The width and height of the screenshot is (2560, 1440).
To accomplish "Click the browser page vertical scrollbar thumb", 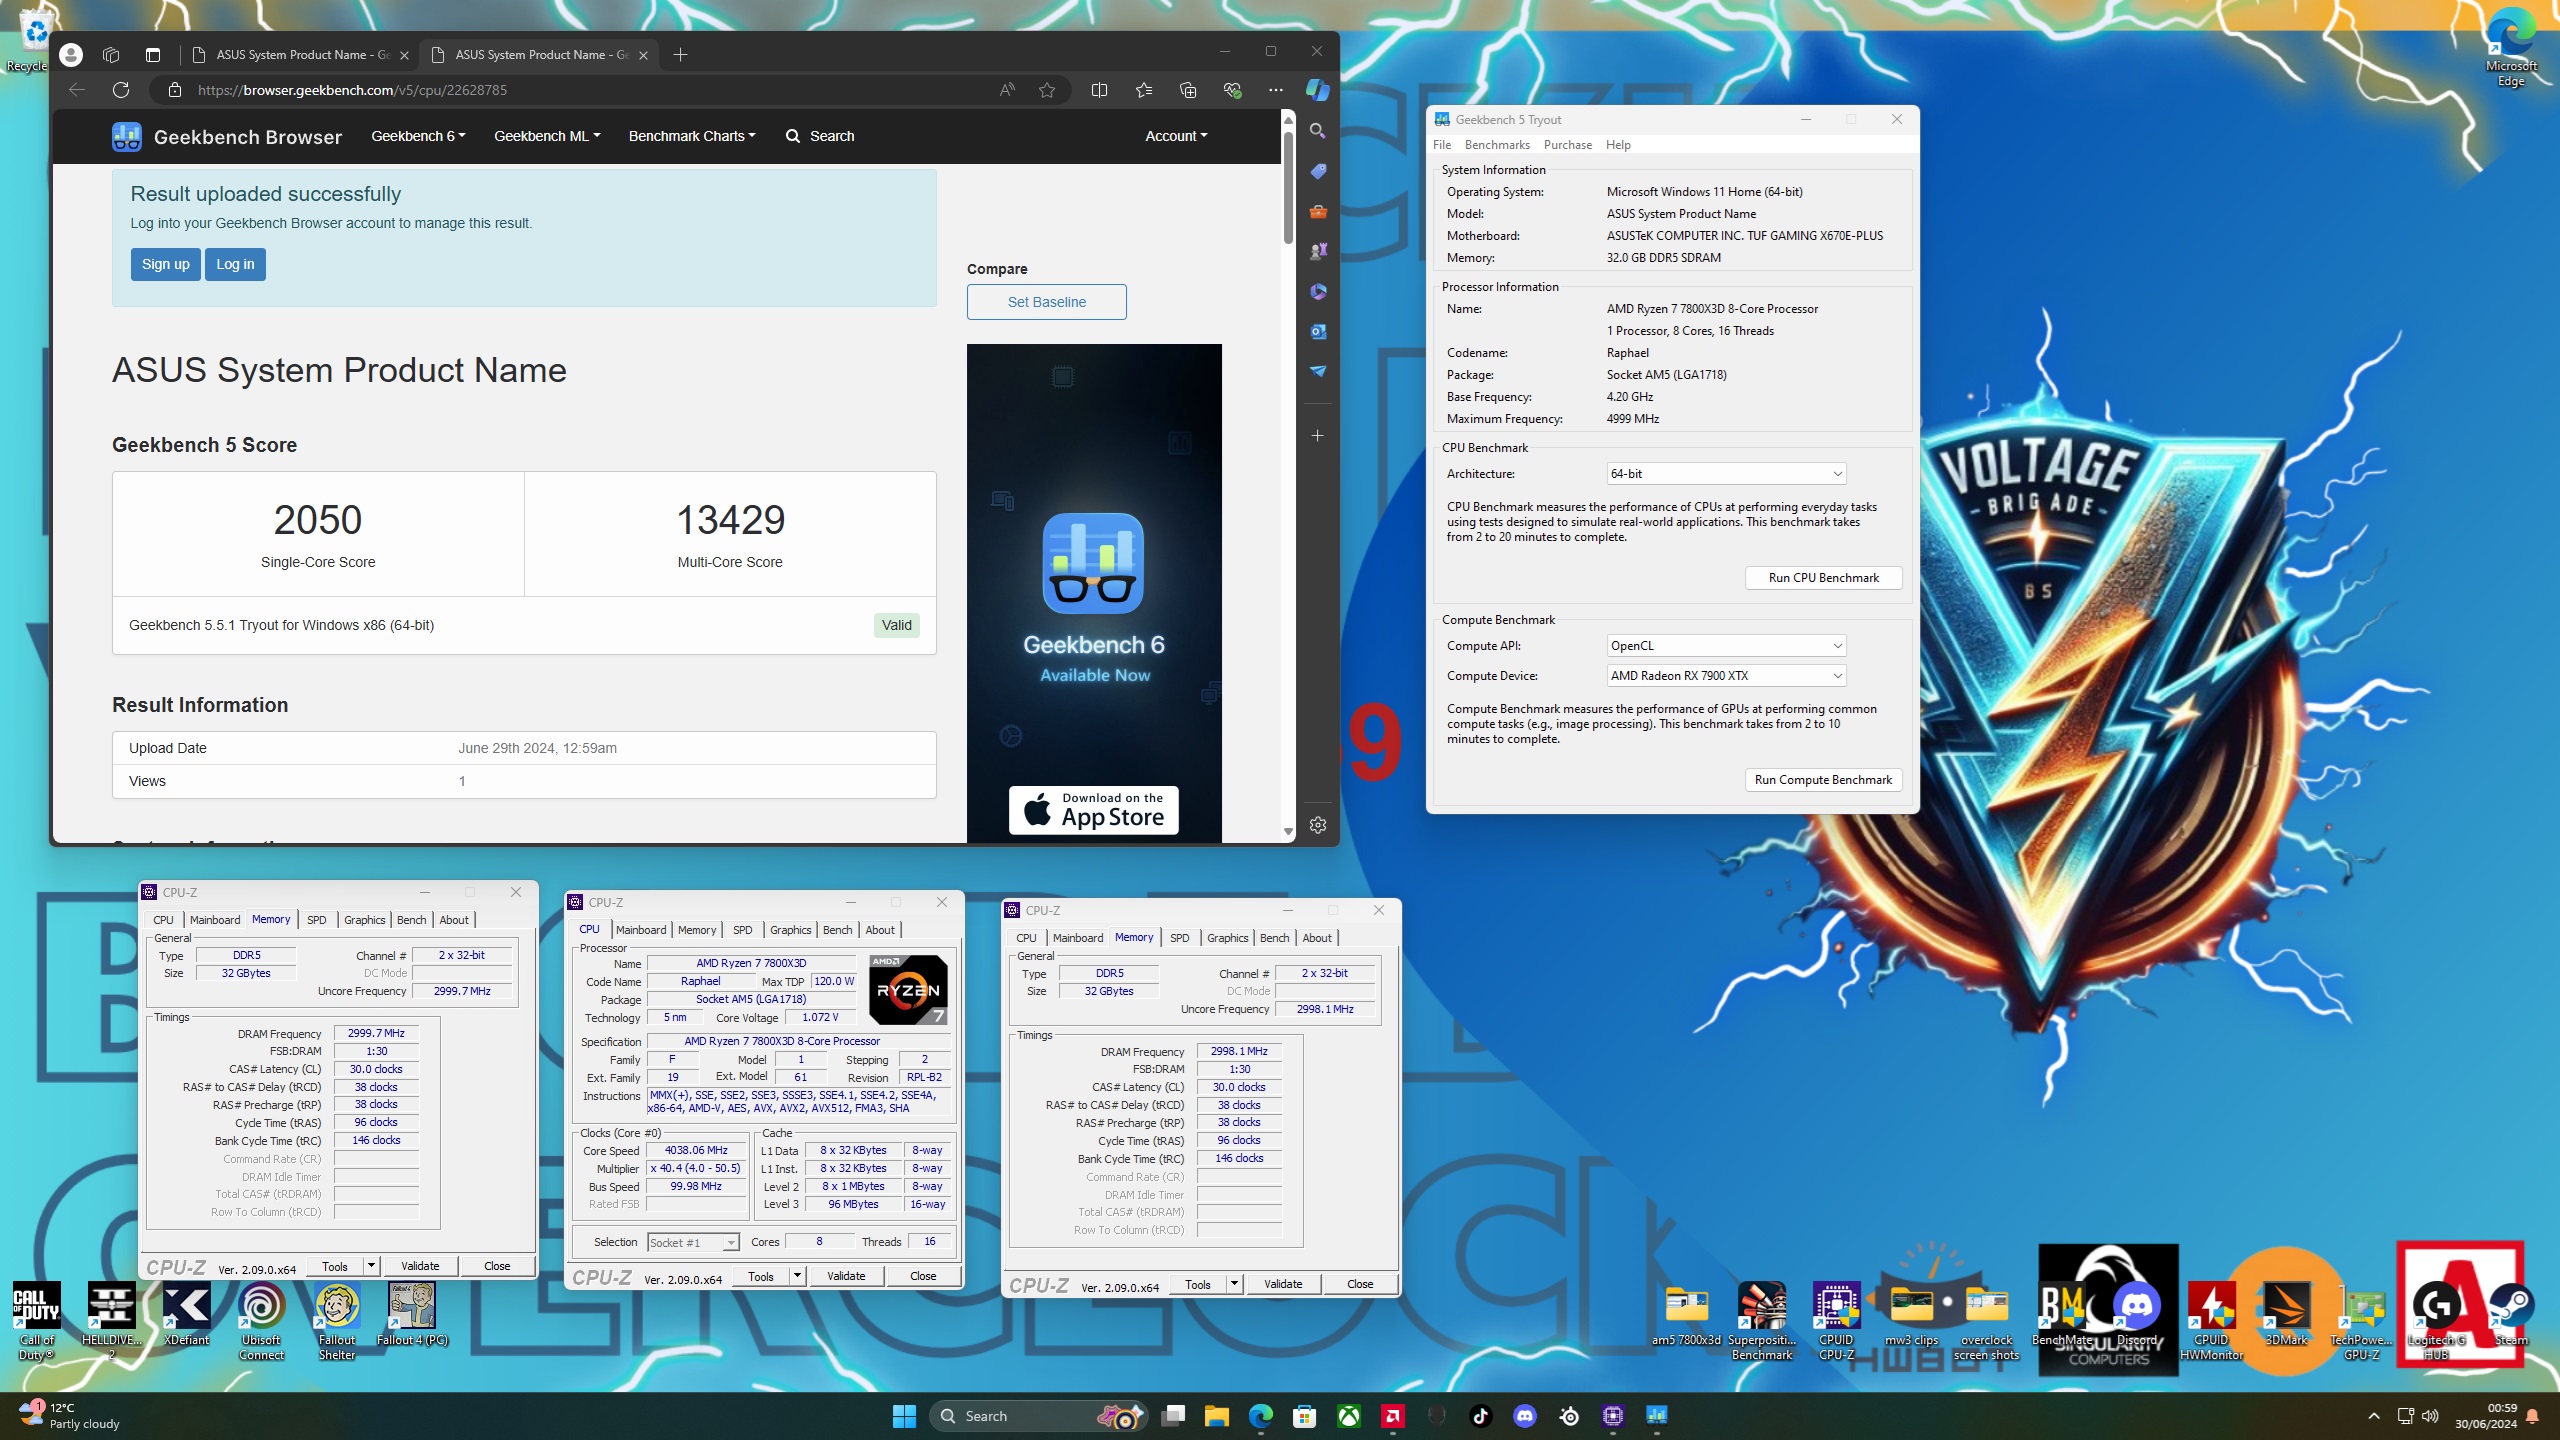I will click(1288, 187).
